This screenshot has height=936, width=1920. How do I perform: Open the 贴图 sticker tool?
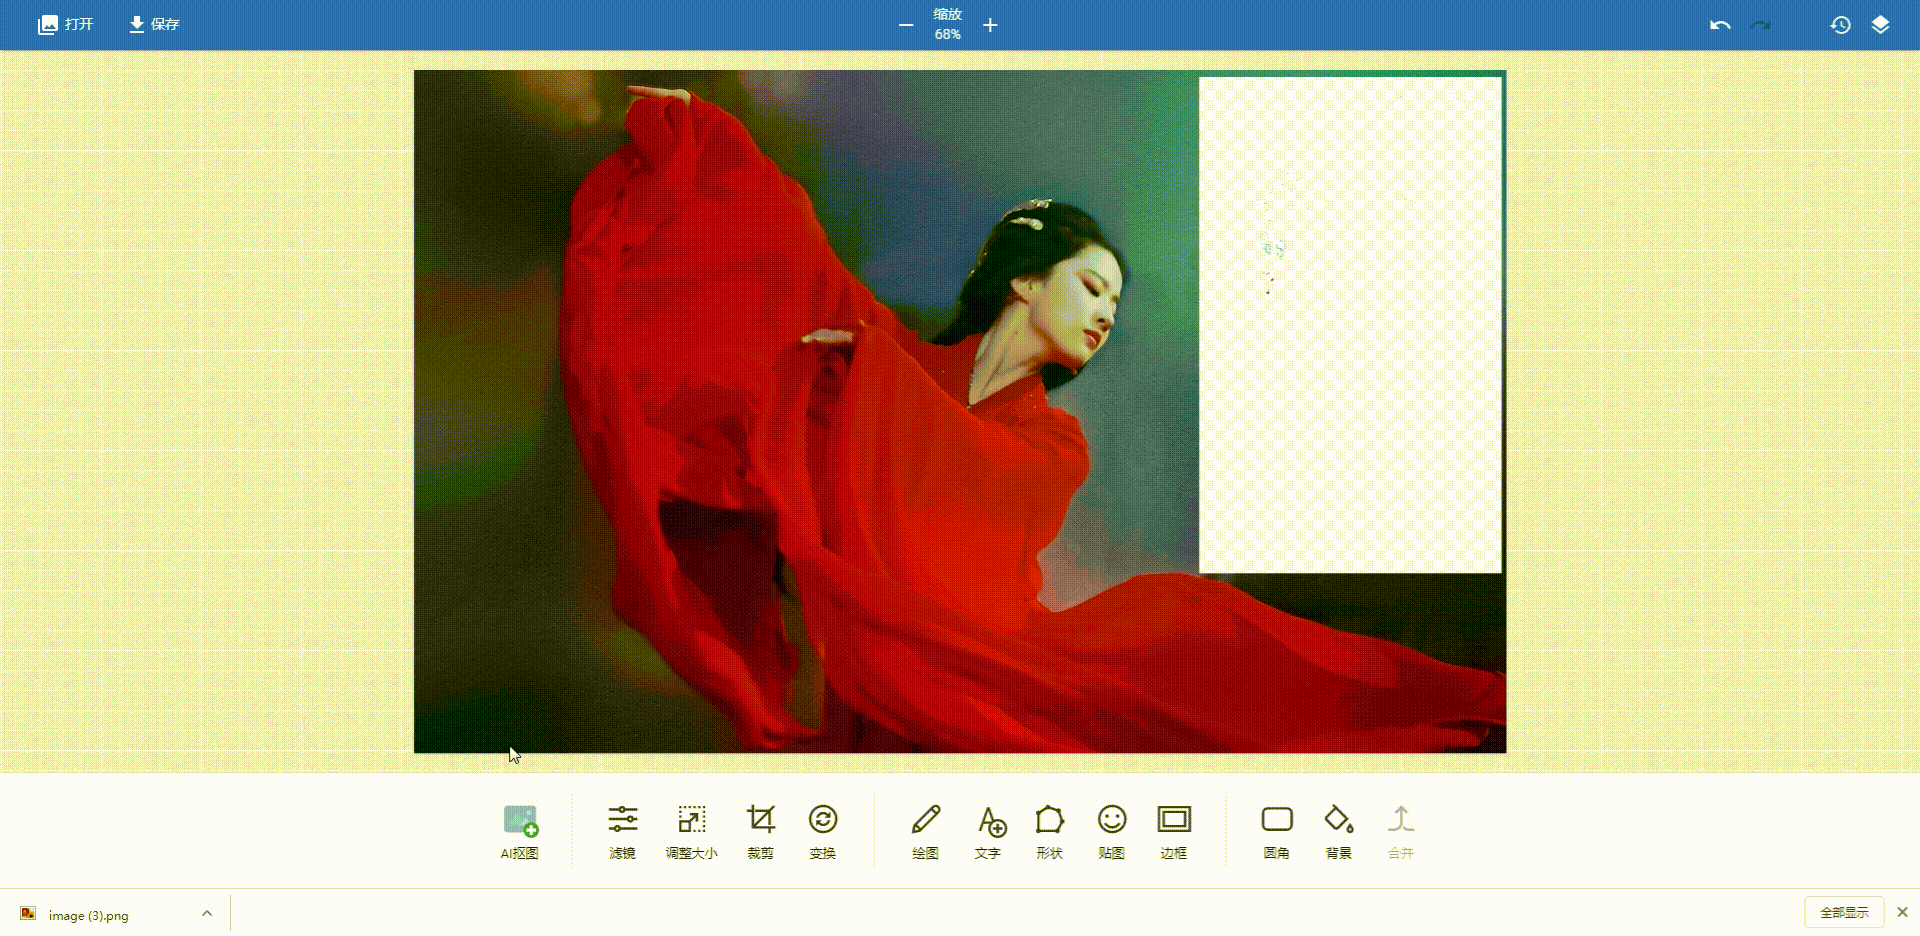pyautogui.click(x=1112, y=832)
